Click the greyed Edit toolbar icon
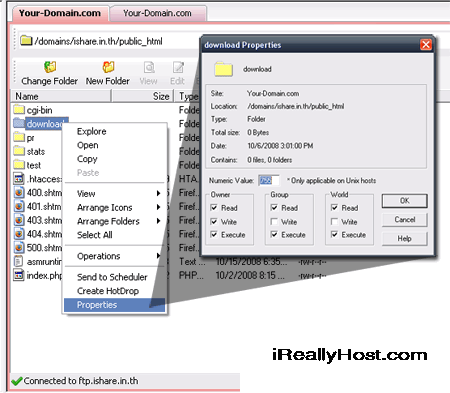The height and width of the screenshot is (393, 450). point(178,67)
